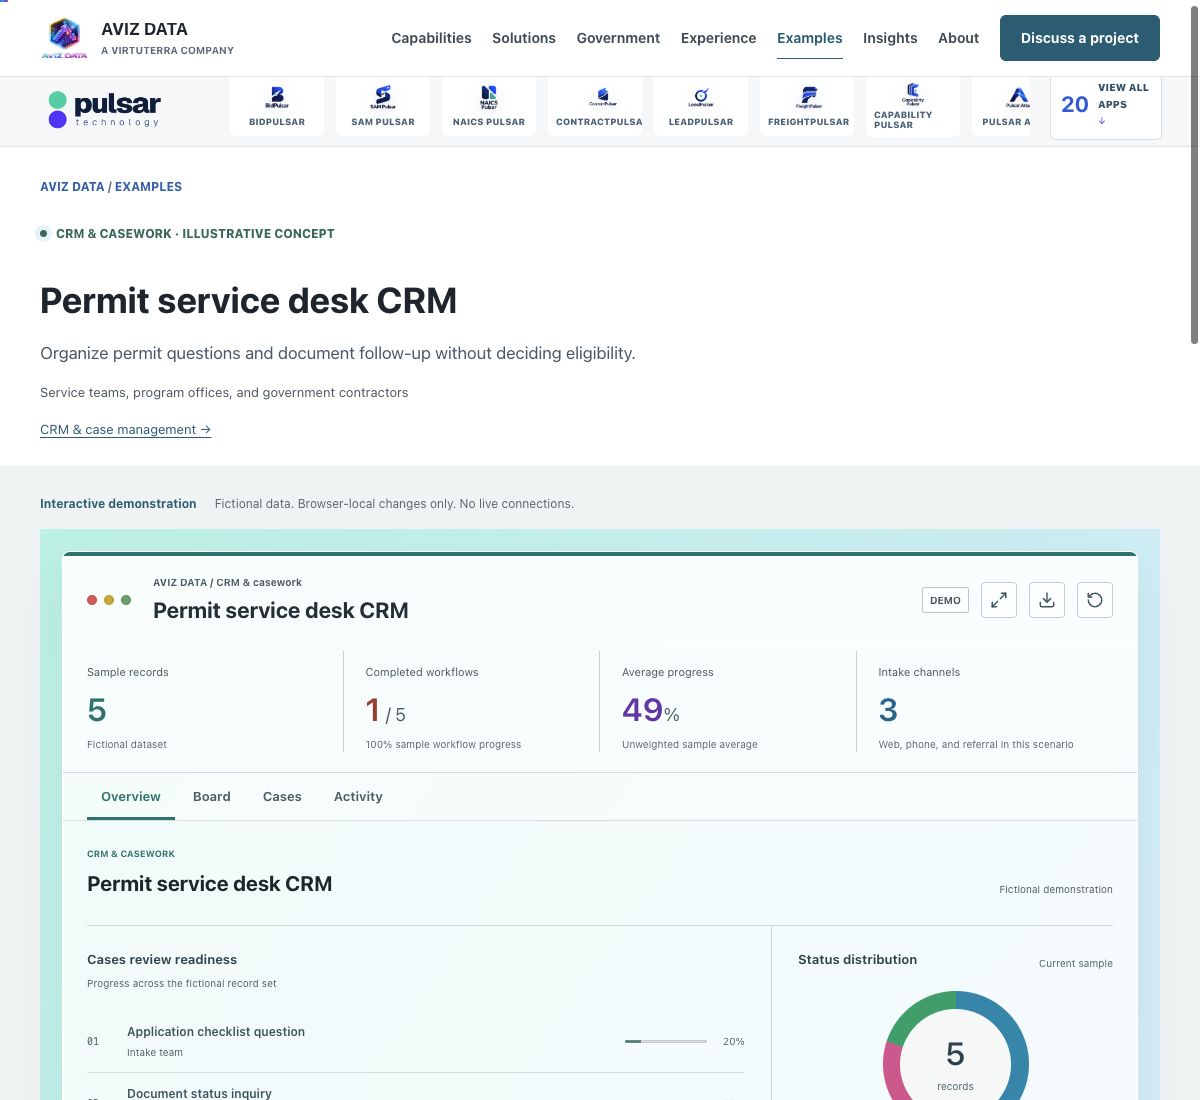Click the Status distribution heading
The width and height of the screenshot is (1200, 1100).
[857, 959]
